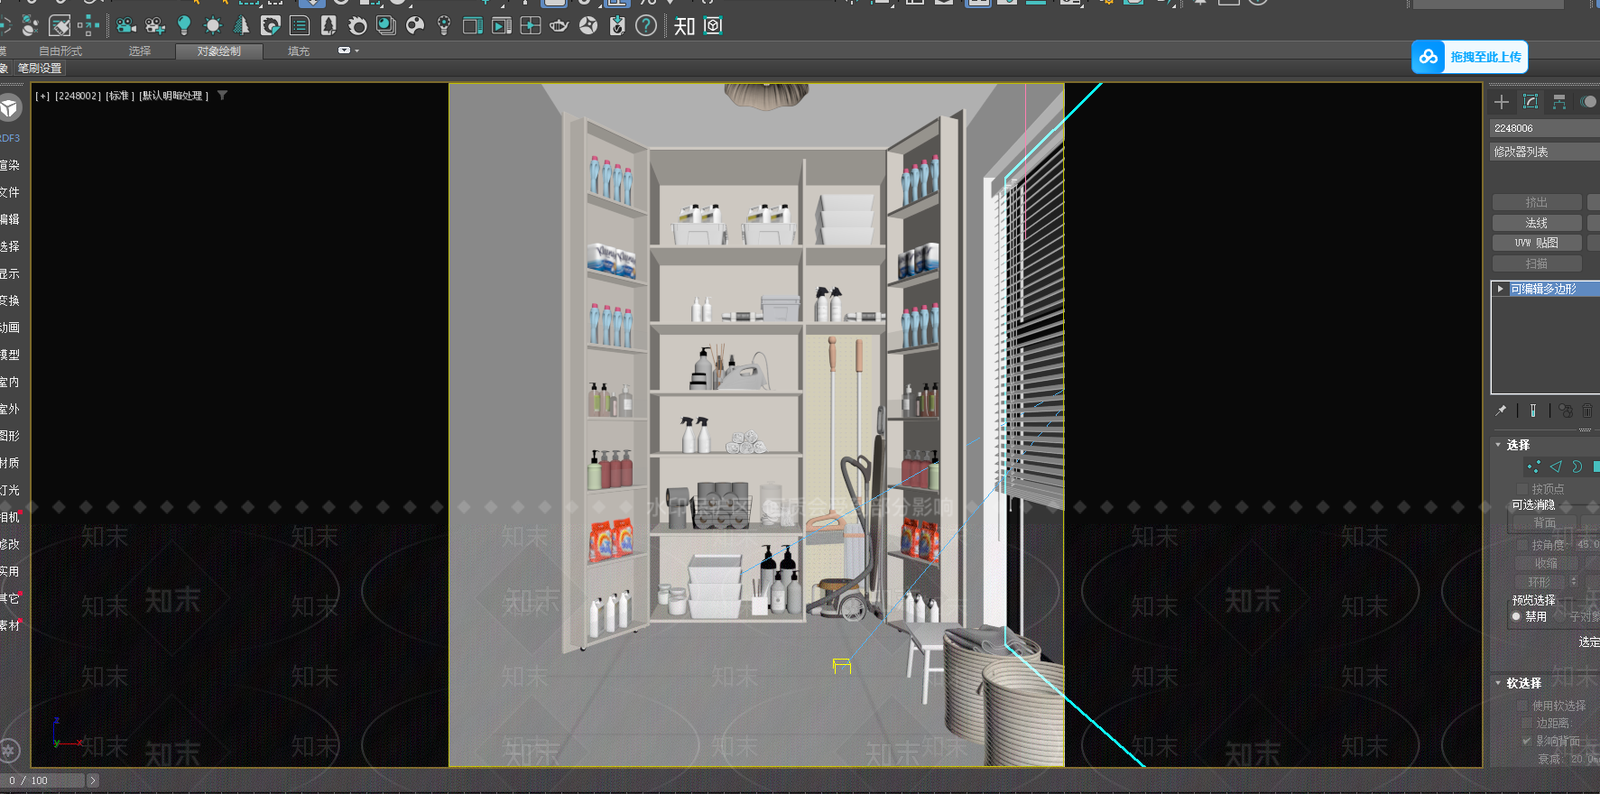
Task: Switch to the 选择 ribbon tab
Action: pos(139,51)
